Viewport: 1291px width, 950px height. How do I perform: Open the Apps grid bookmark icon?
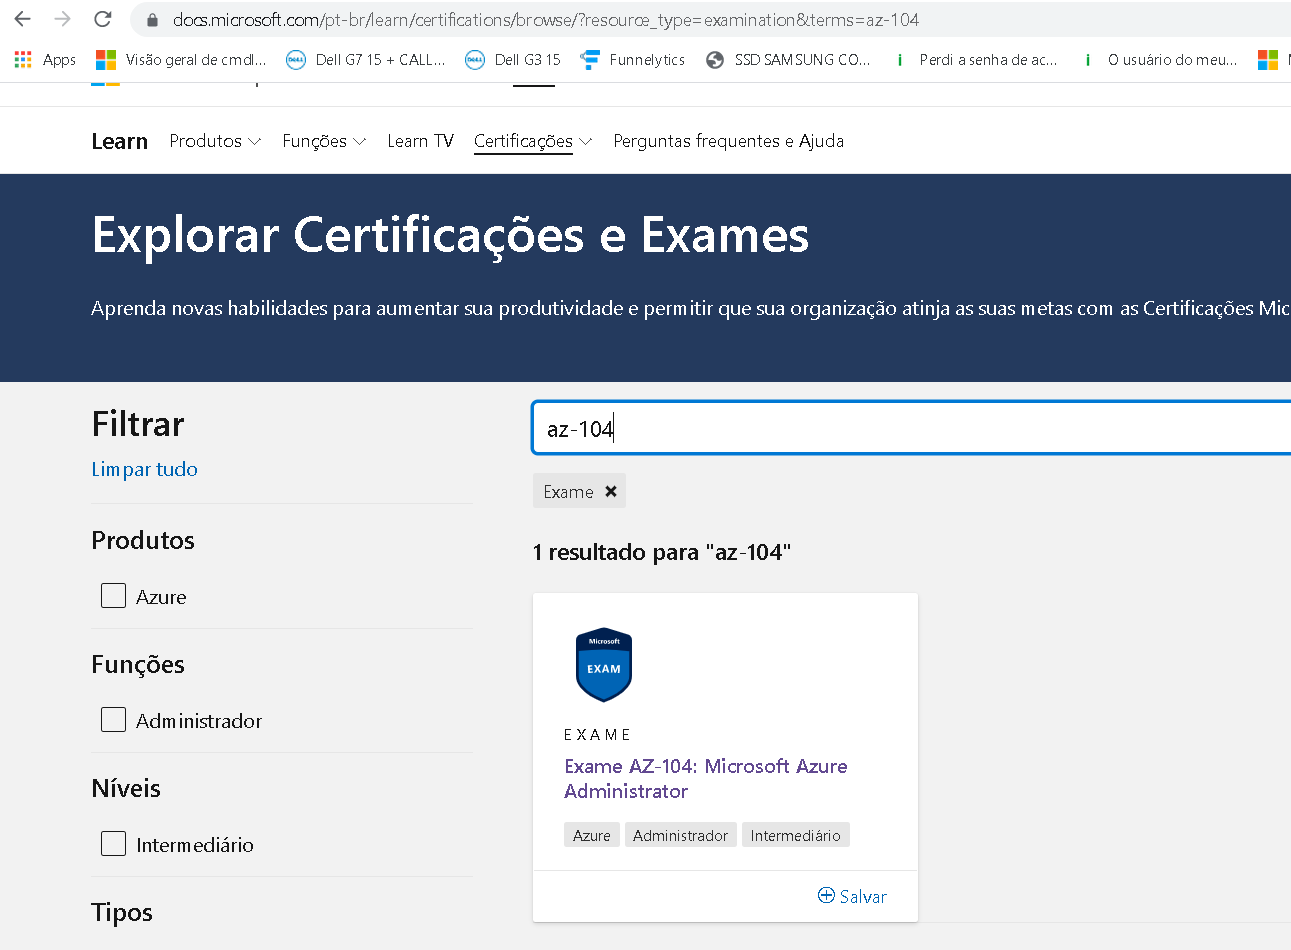pos(23,60)
